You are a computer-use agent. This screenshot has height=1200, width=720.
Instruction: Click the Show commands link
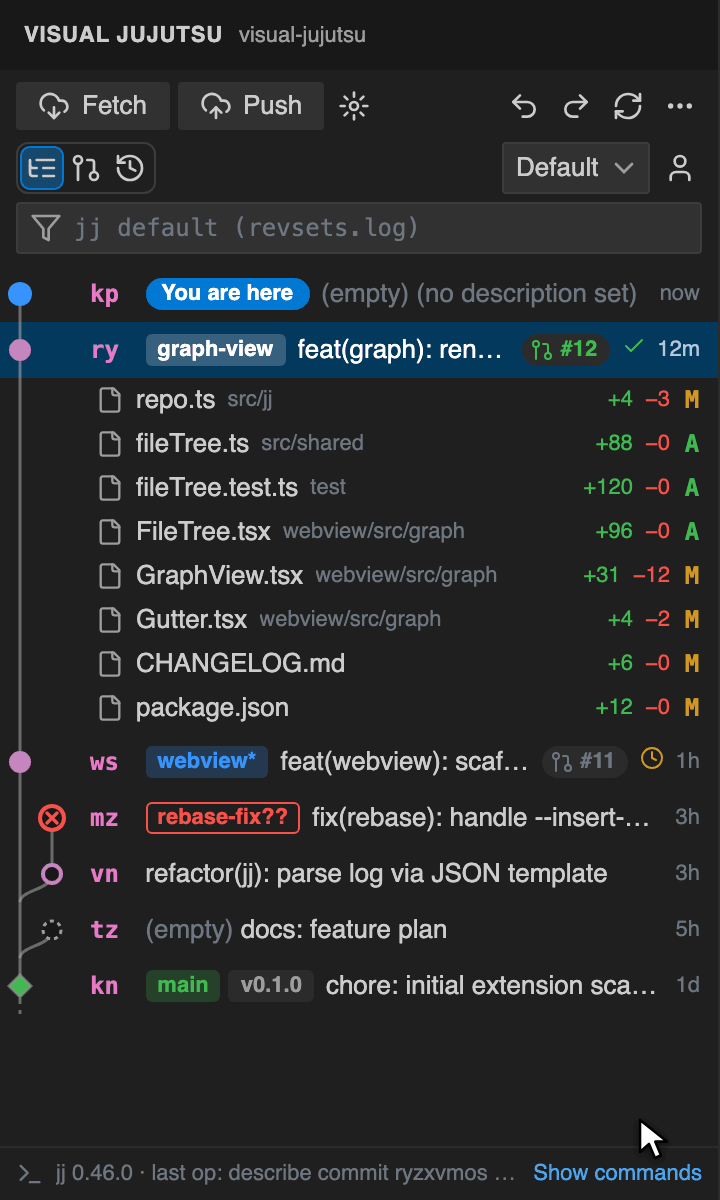click(x=618, y=1173)
